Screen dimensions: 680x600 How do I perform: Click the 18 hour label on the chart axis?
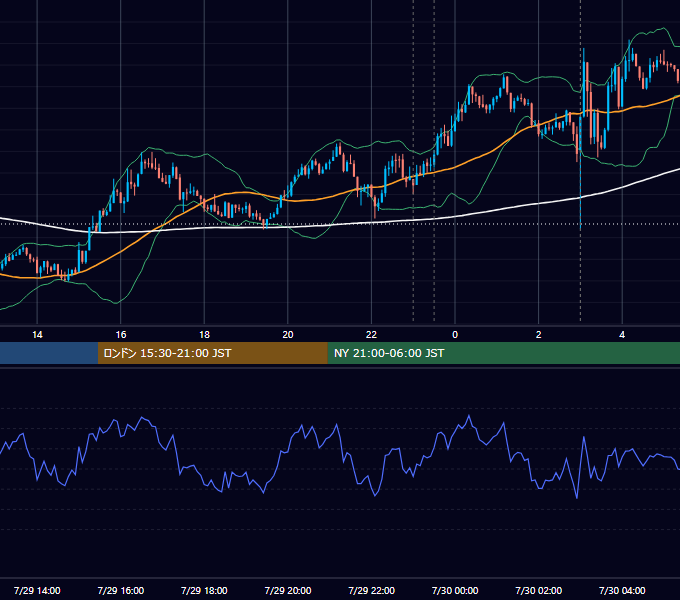click(x=204, y=335)
